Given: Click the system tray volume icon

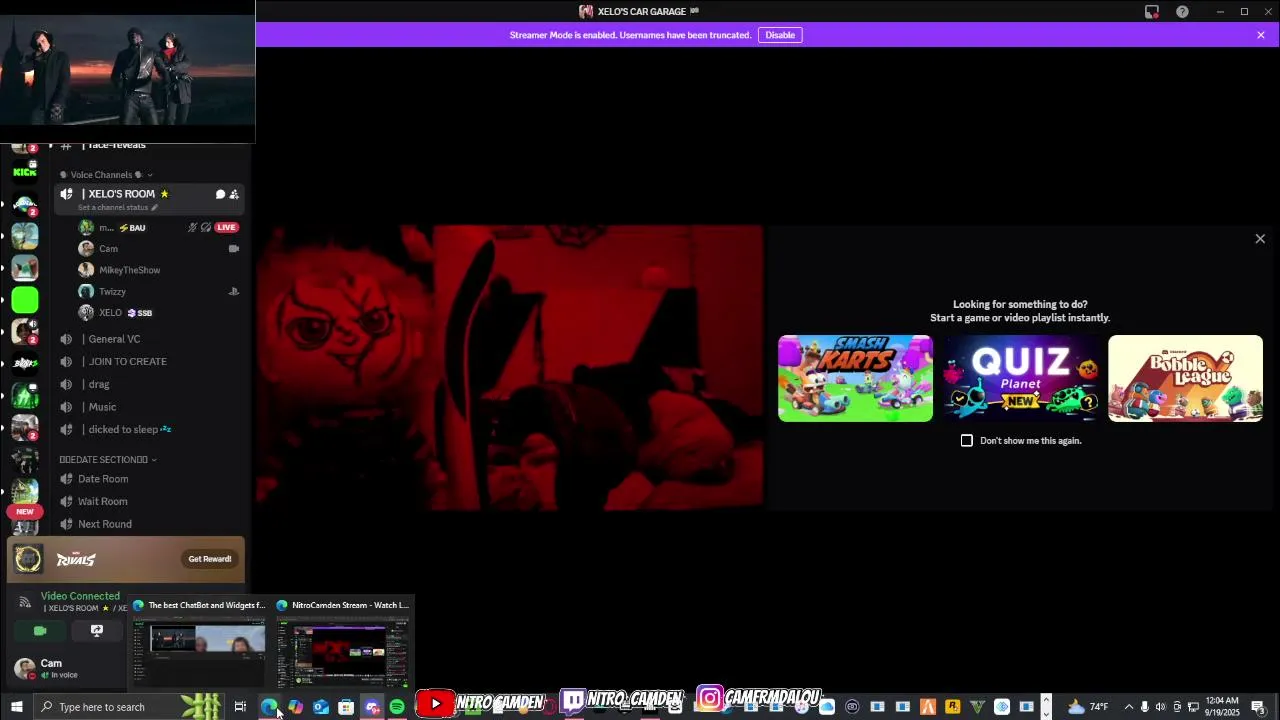Looking at the screenshot, I should coord(1161,707).
